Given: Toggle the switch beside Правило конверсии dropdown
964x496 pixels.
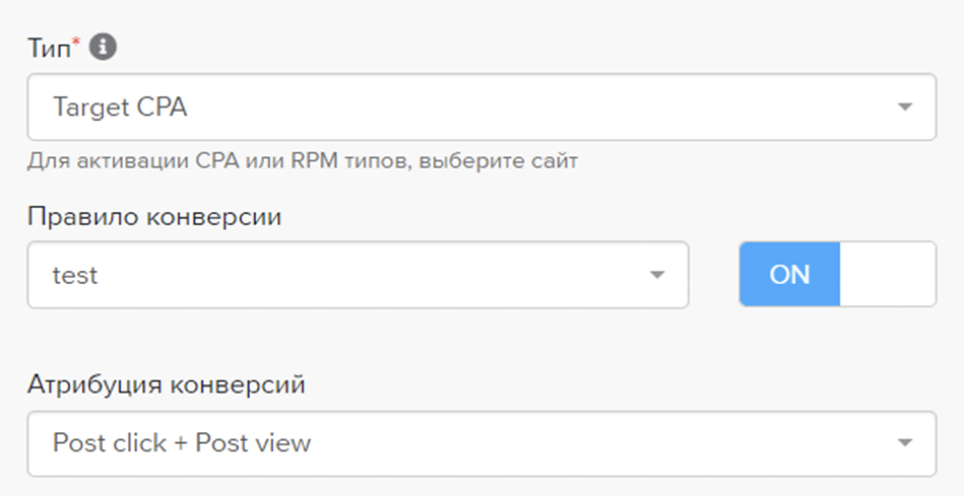Looking at the screenshot, I should pos(837,274).
